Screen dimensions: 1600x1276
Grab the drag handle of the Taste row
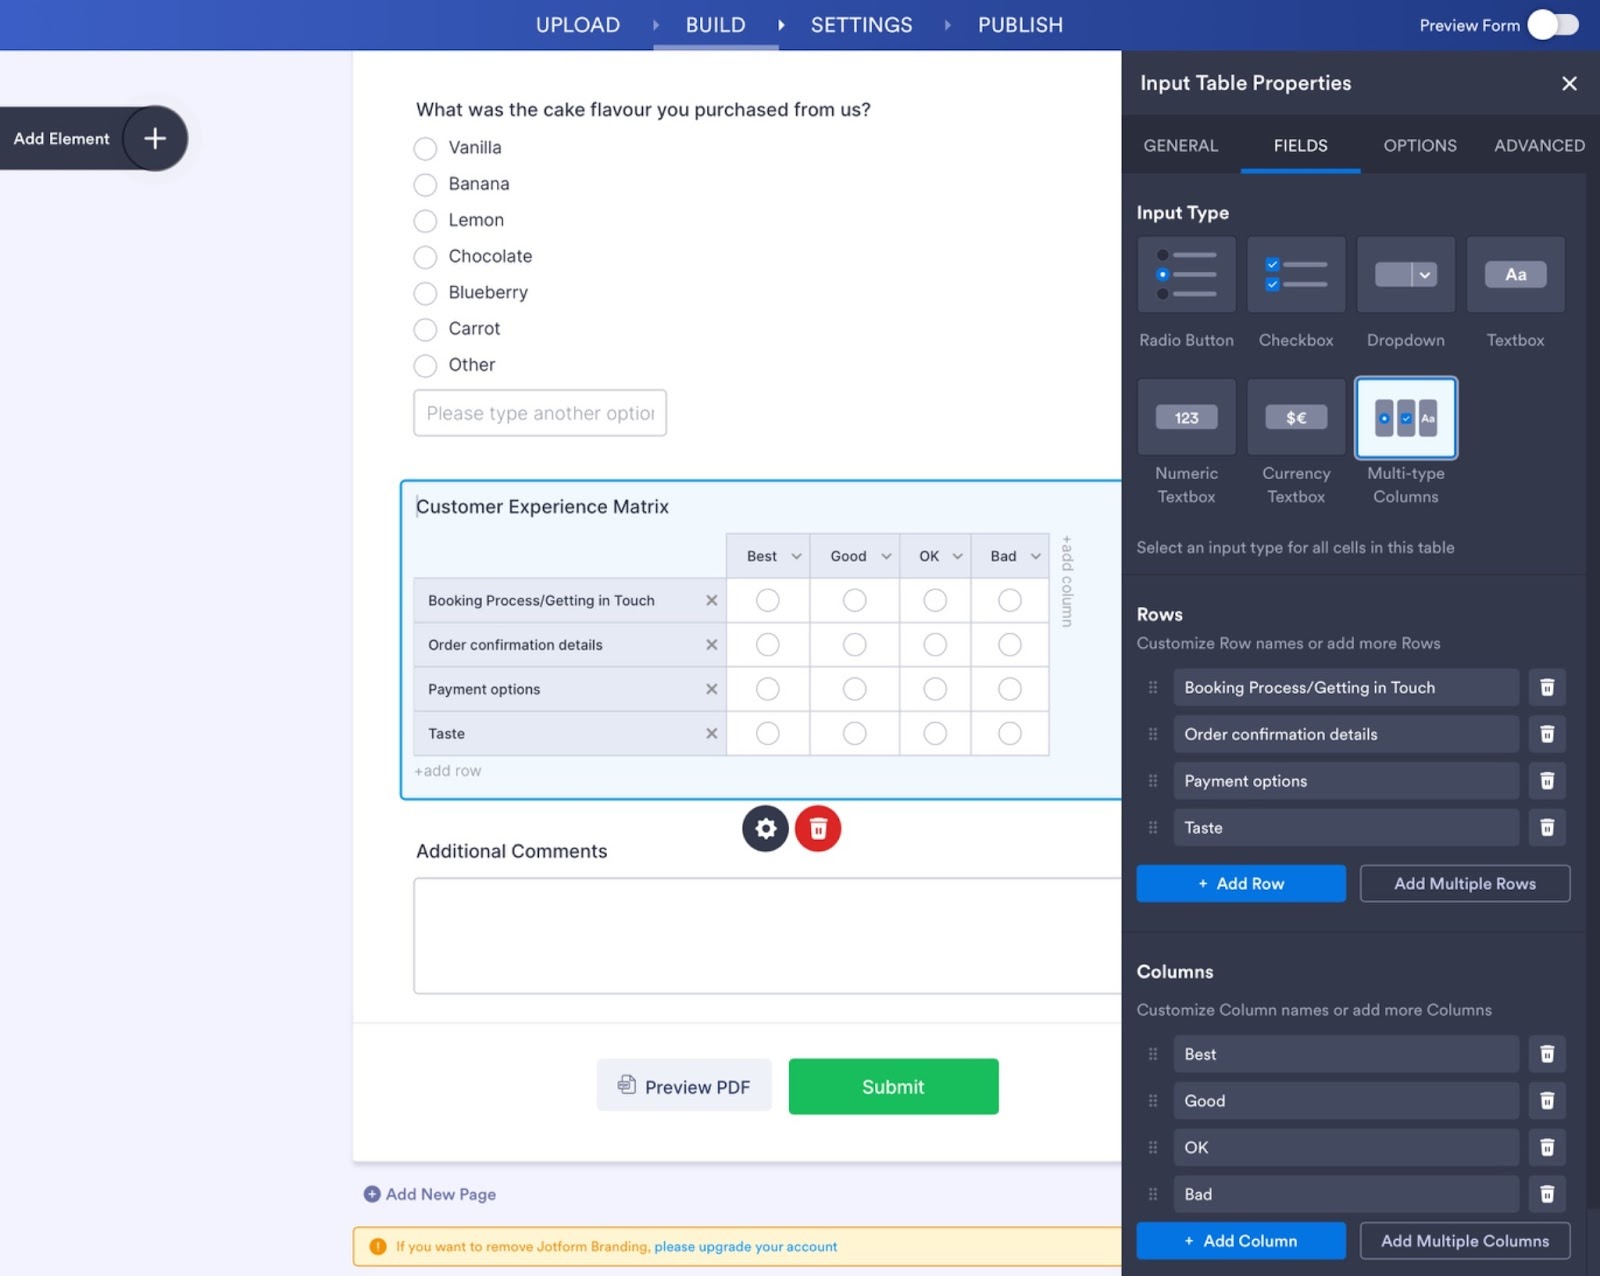(x=1153, y=827)
